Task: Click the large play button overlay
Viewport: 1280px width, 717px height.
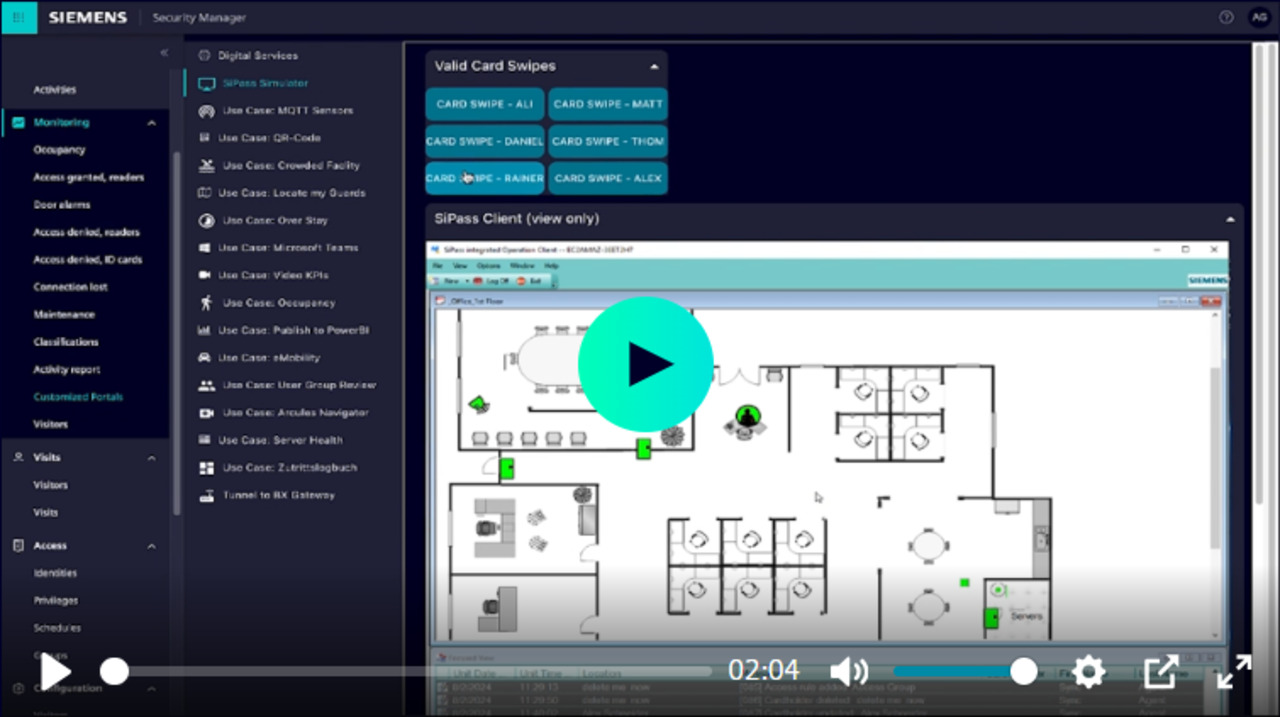Action: [645, 365]
